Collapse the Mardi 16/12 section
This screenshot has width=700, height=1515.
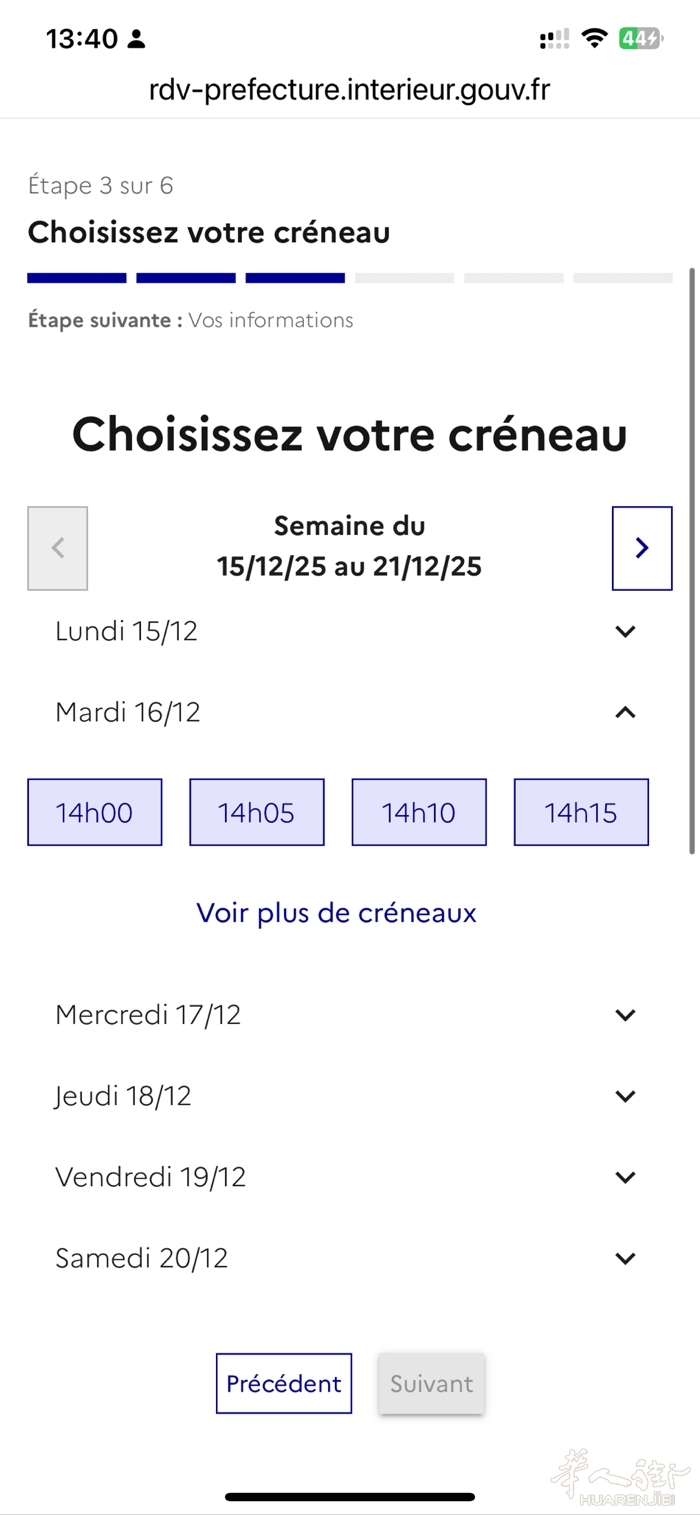625,712
